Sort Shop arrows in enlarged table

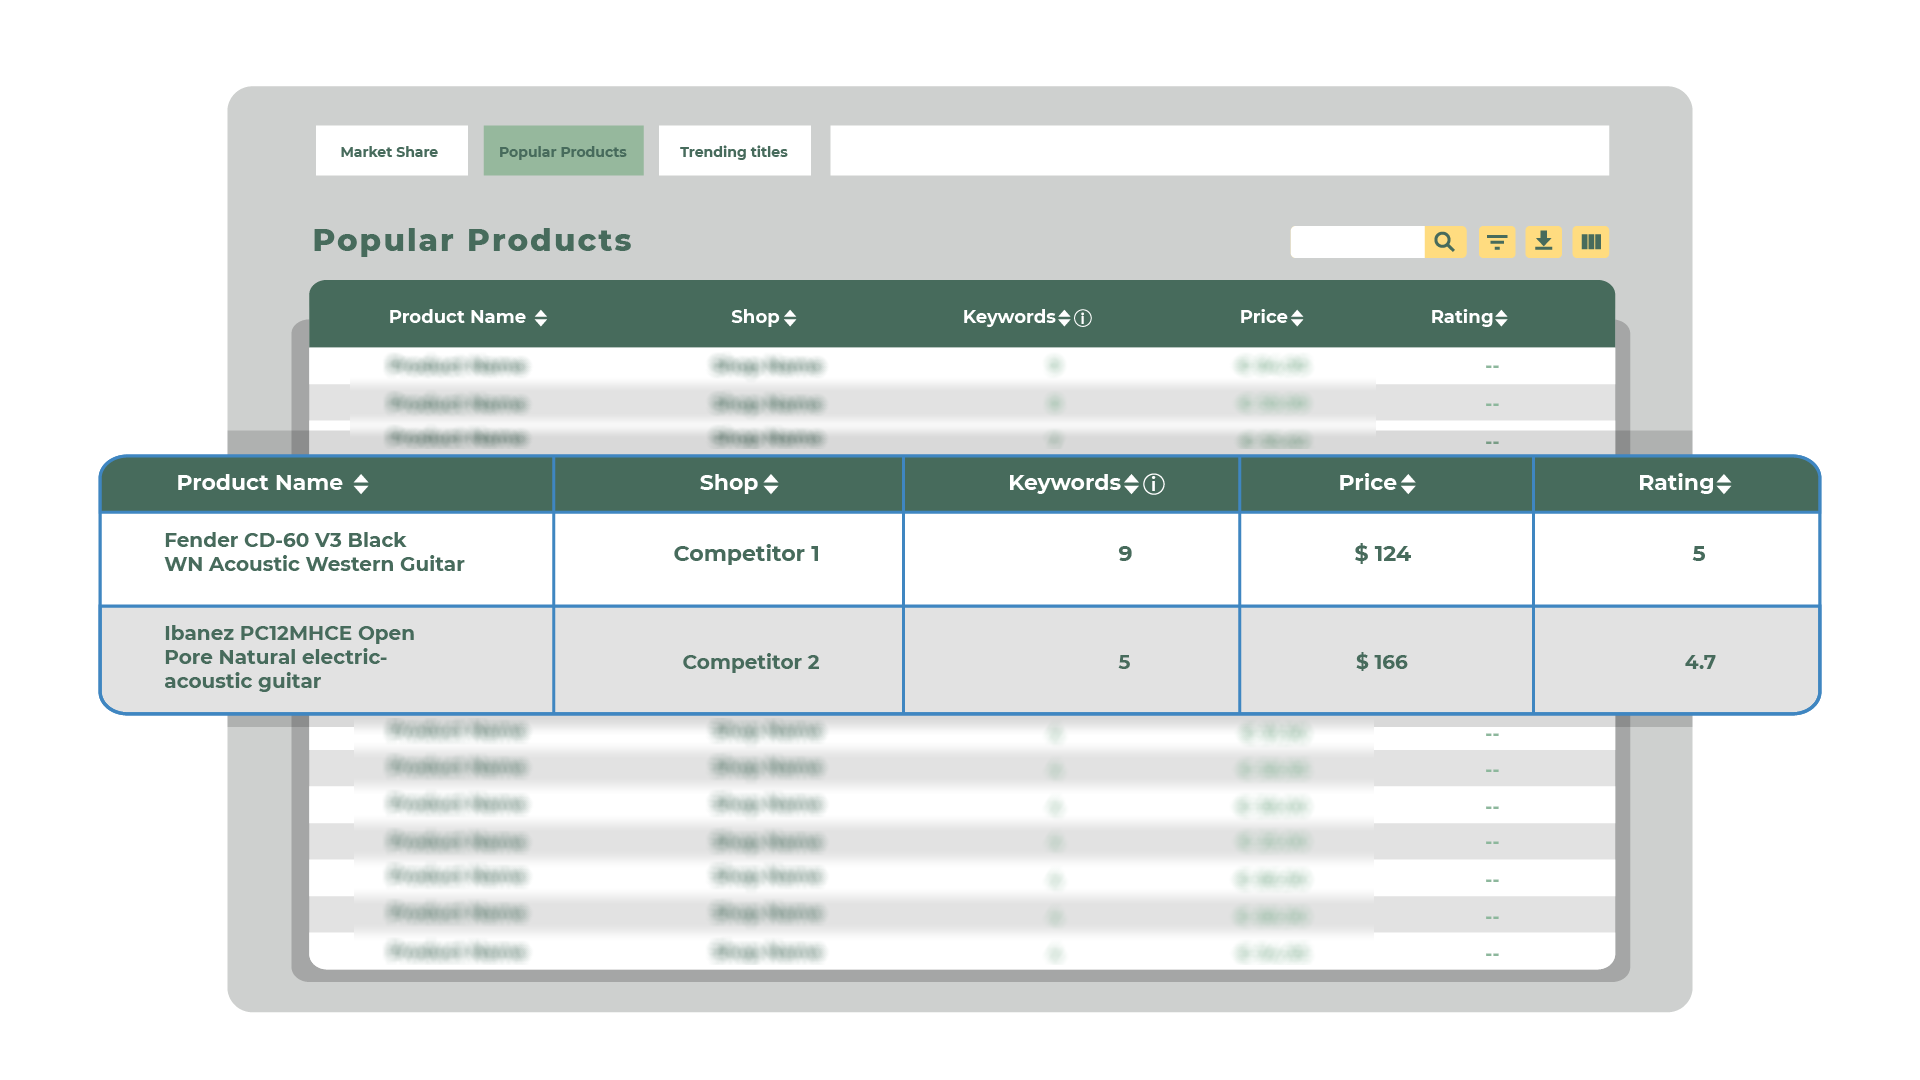tap(771, 484)
